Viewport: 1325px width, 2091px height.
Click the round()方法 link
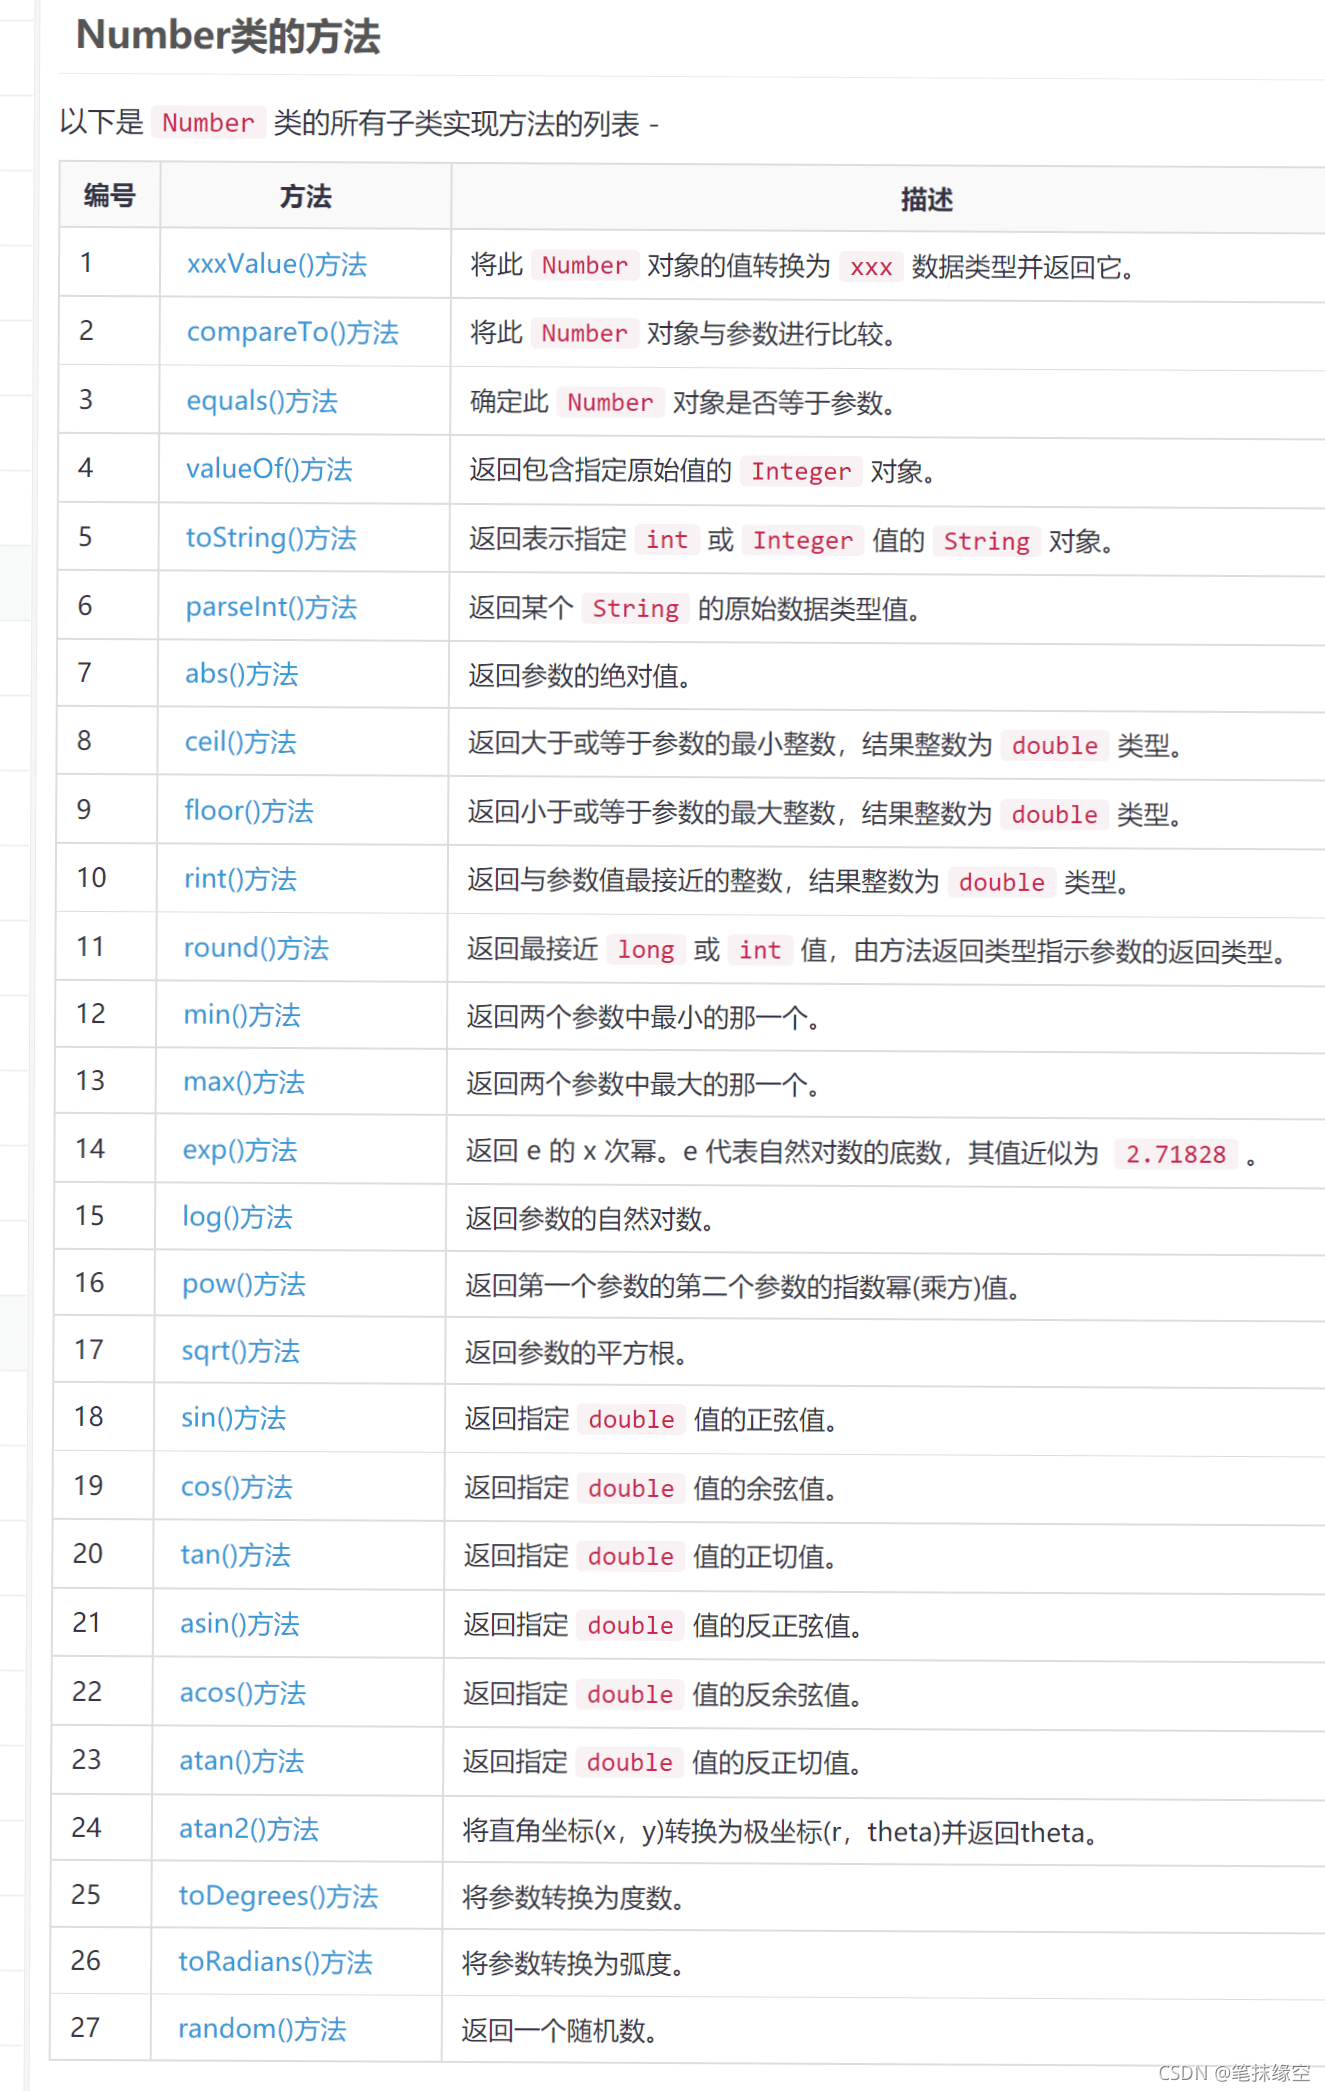point(256,948)
